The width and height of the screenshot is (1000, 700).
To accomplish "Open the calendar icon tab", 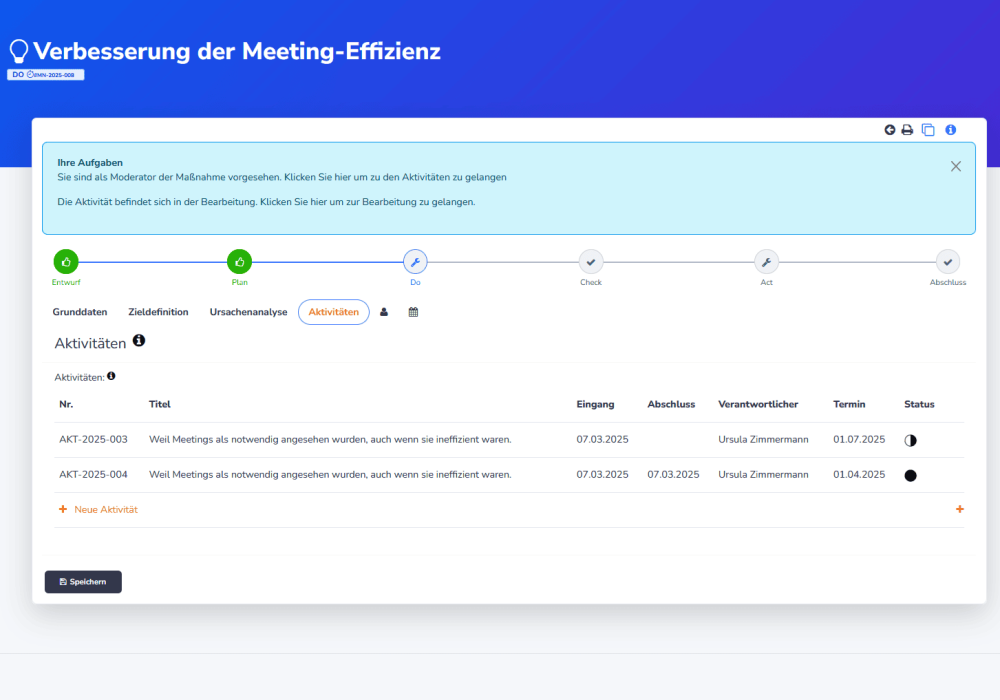I will click(413, 312).
